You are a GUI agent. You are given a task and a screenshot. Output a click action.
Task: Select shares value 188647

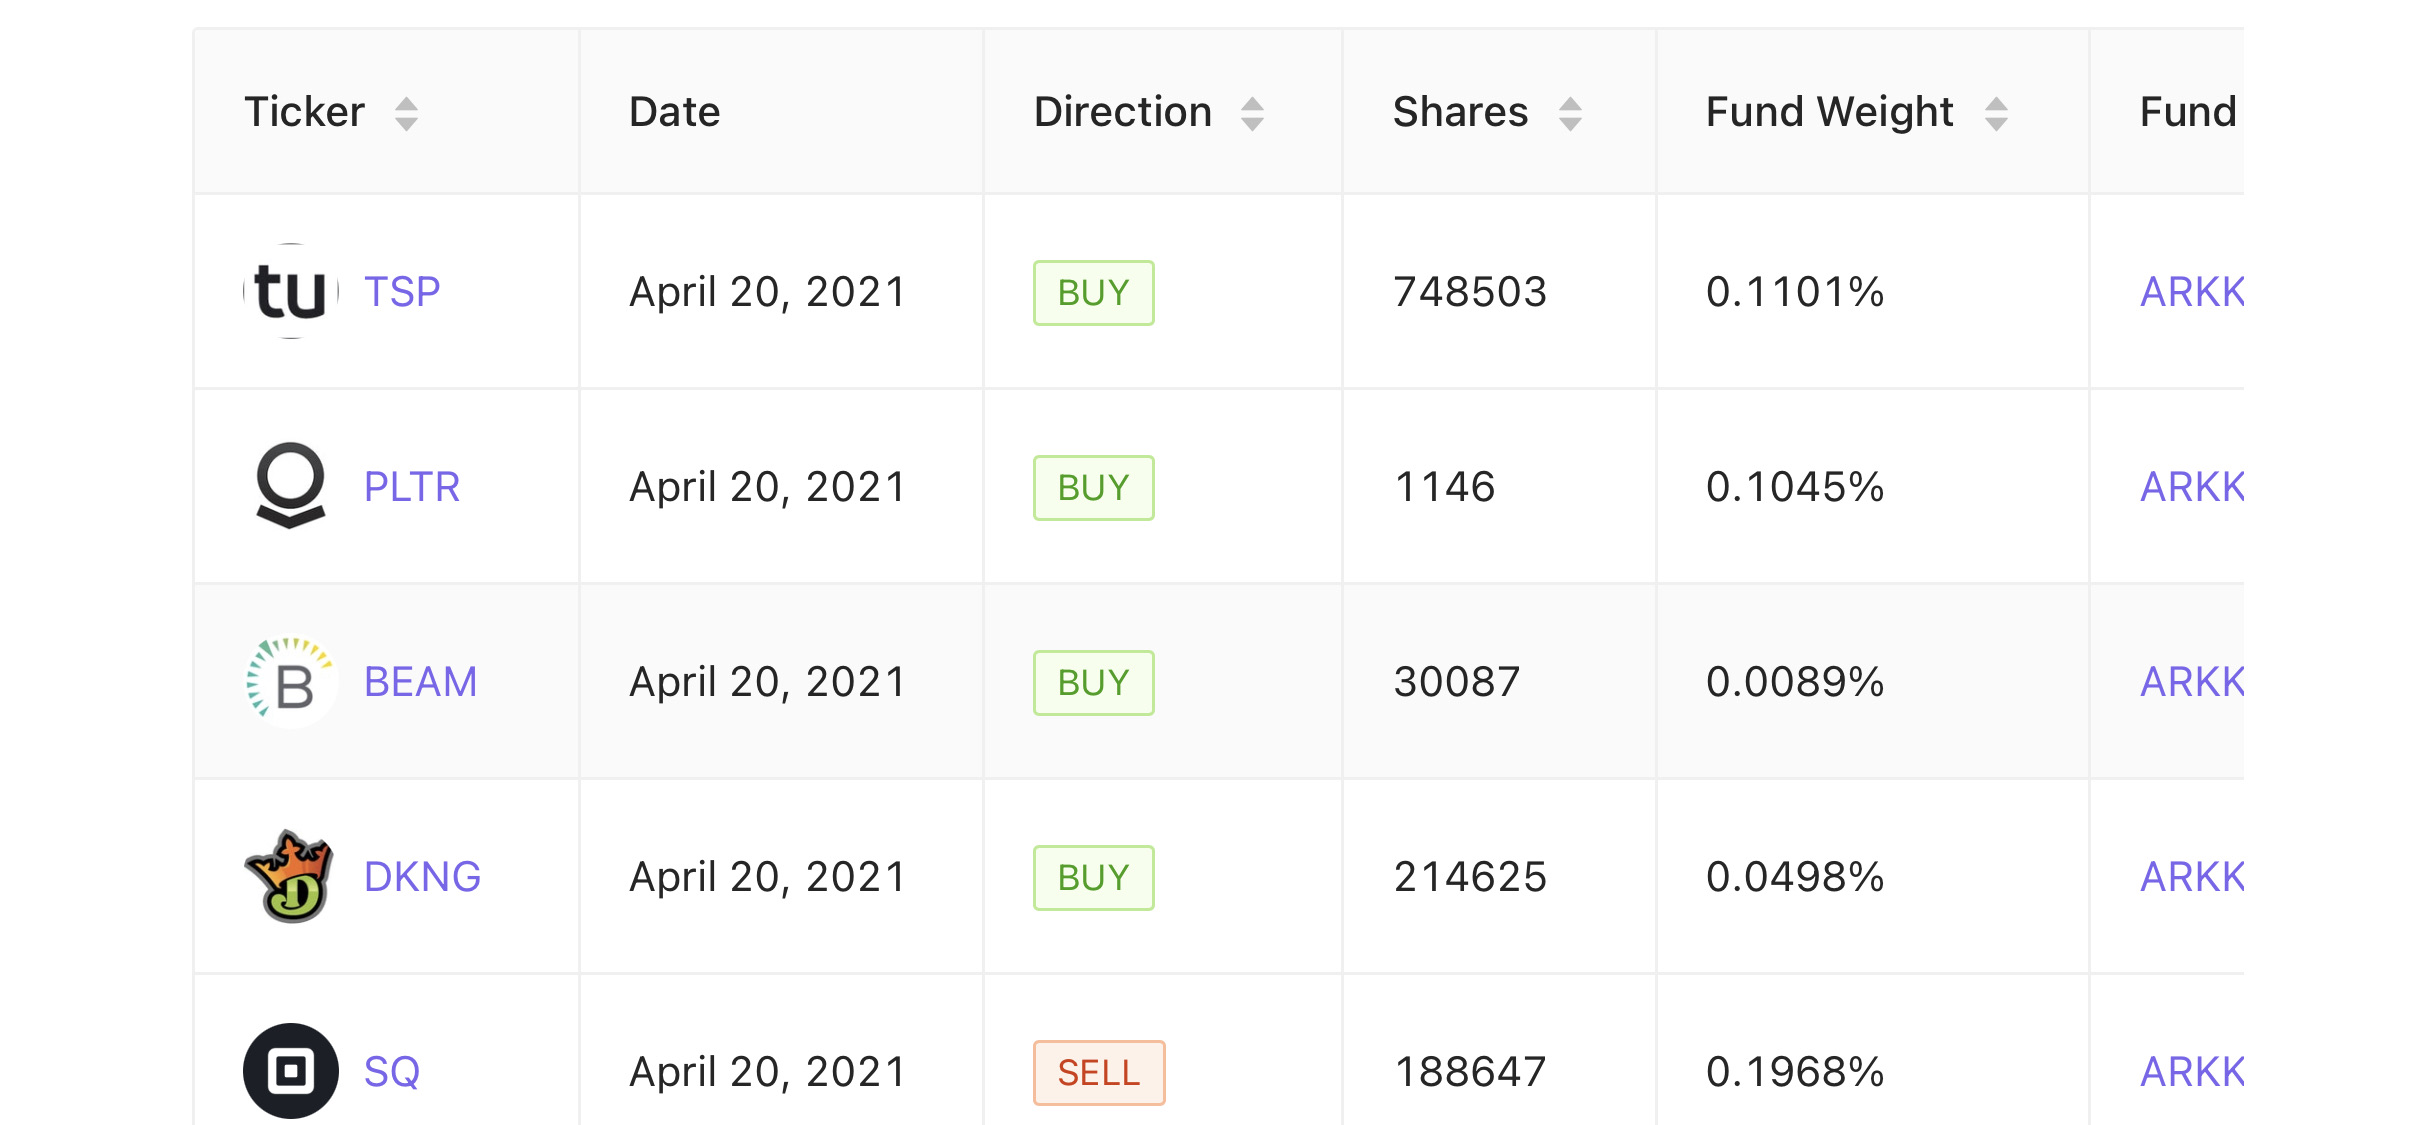click(1470, 1072)
